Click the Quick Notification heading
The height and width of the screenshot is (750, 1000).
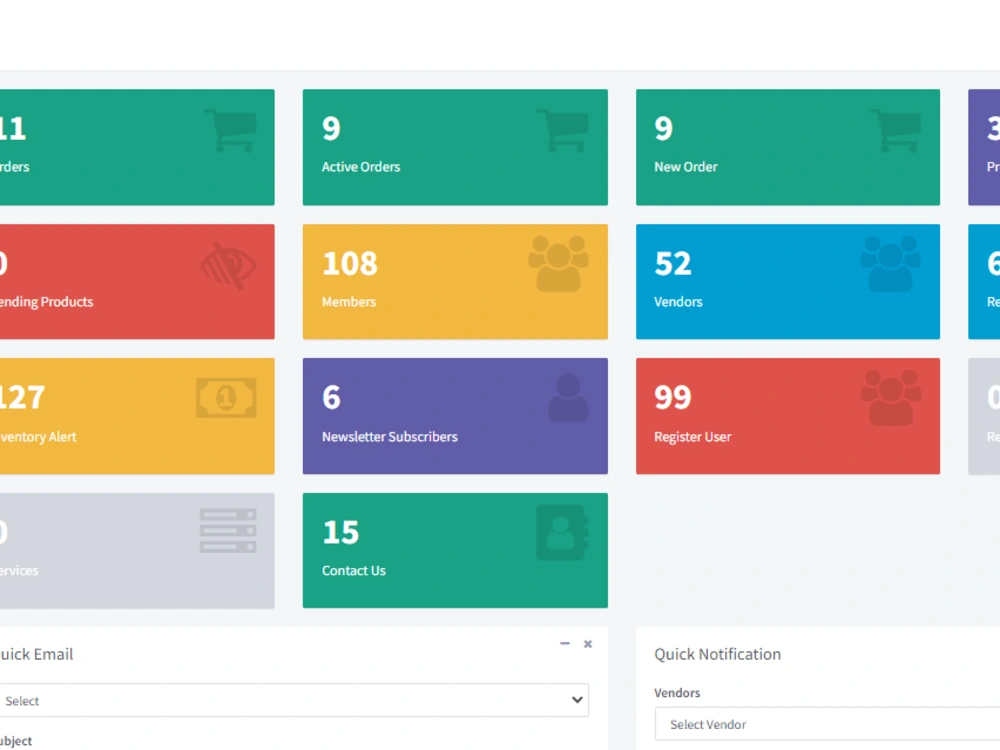pos(717,654)
